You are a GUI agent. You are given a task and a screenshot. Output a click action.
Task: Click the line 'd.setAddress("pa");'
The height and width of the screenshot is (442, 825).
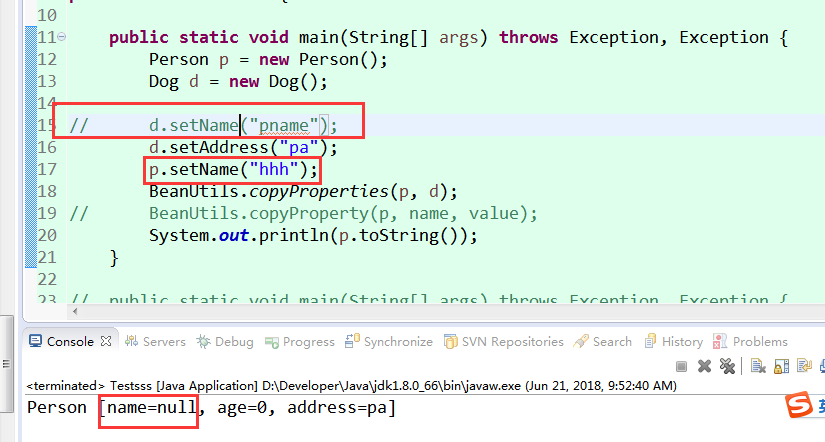(243, 147)
